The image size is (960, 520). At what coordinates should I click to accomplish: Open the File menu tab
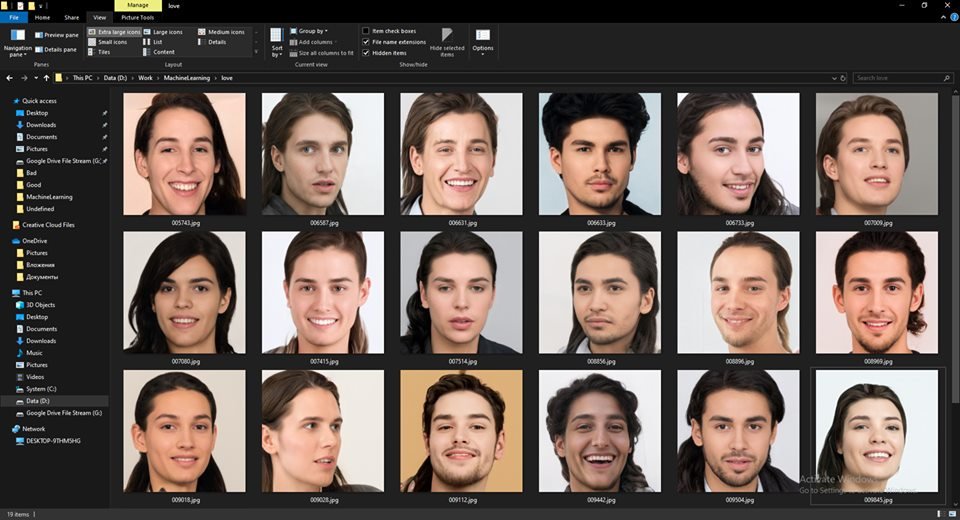tap(13, 18)
